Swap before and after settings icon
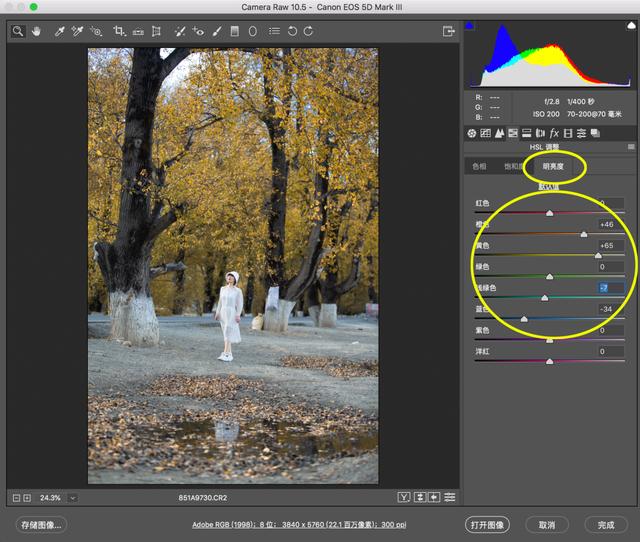 420,497
